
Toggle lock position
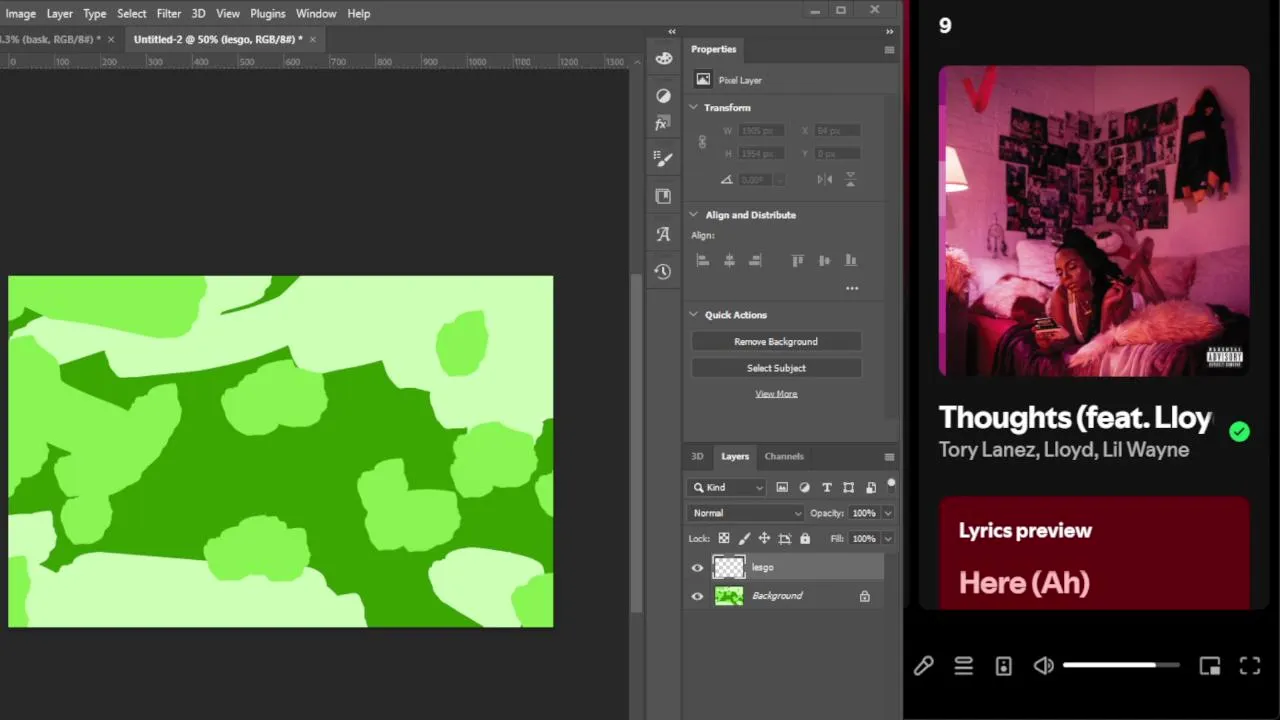(764, 539)
